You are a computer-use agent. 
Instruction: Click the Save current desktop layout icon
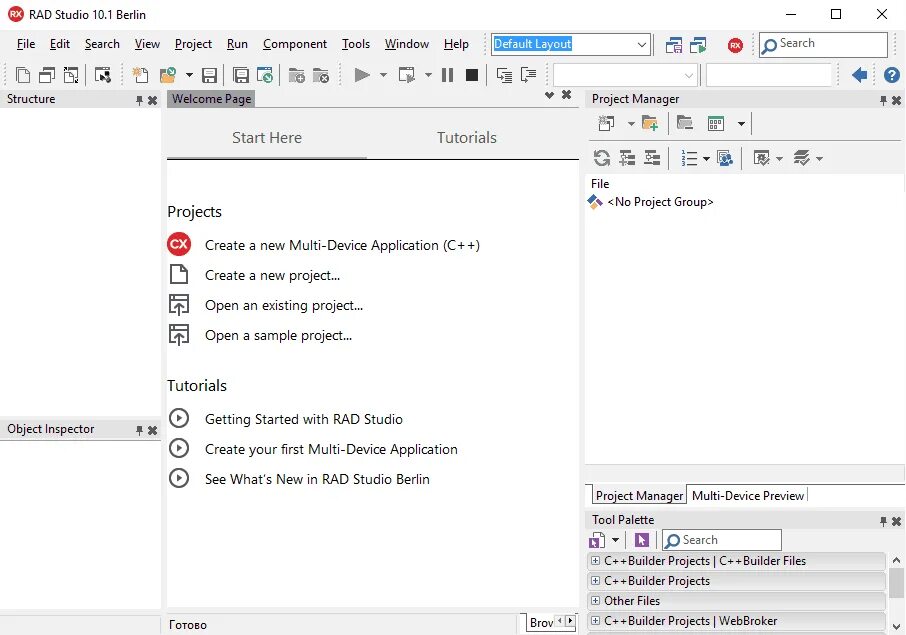[674, 45]
